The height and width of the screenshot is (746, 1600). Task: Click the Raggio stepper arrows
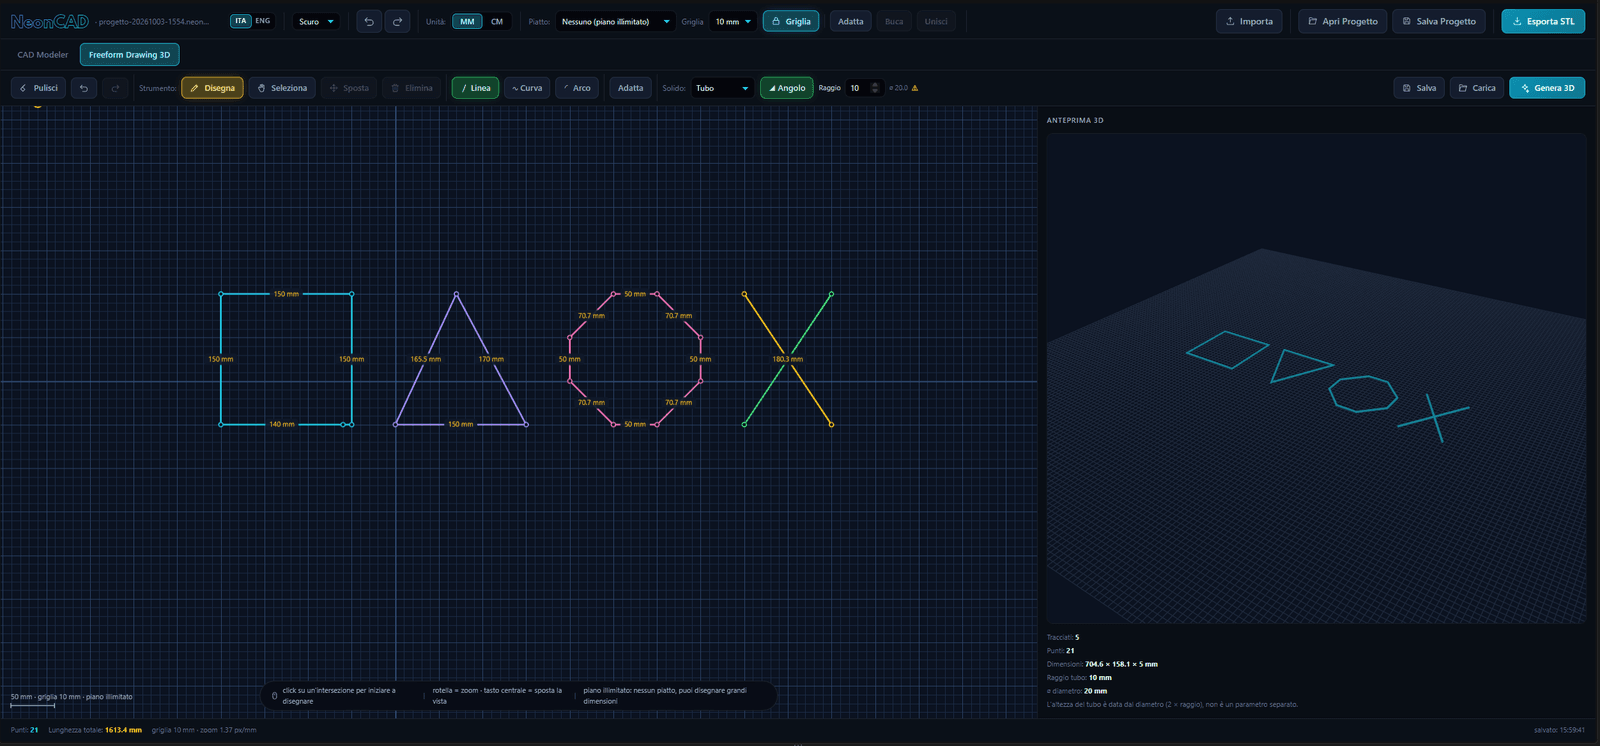coord(875,88)
